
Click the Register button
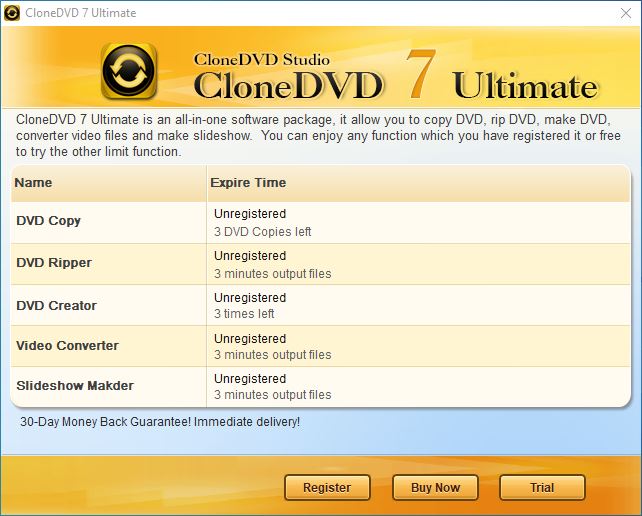coord(327,487)
